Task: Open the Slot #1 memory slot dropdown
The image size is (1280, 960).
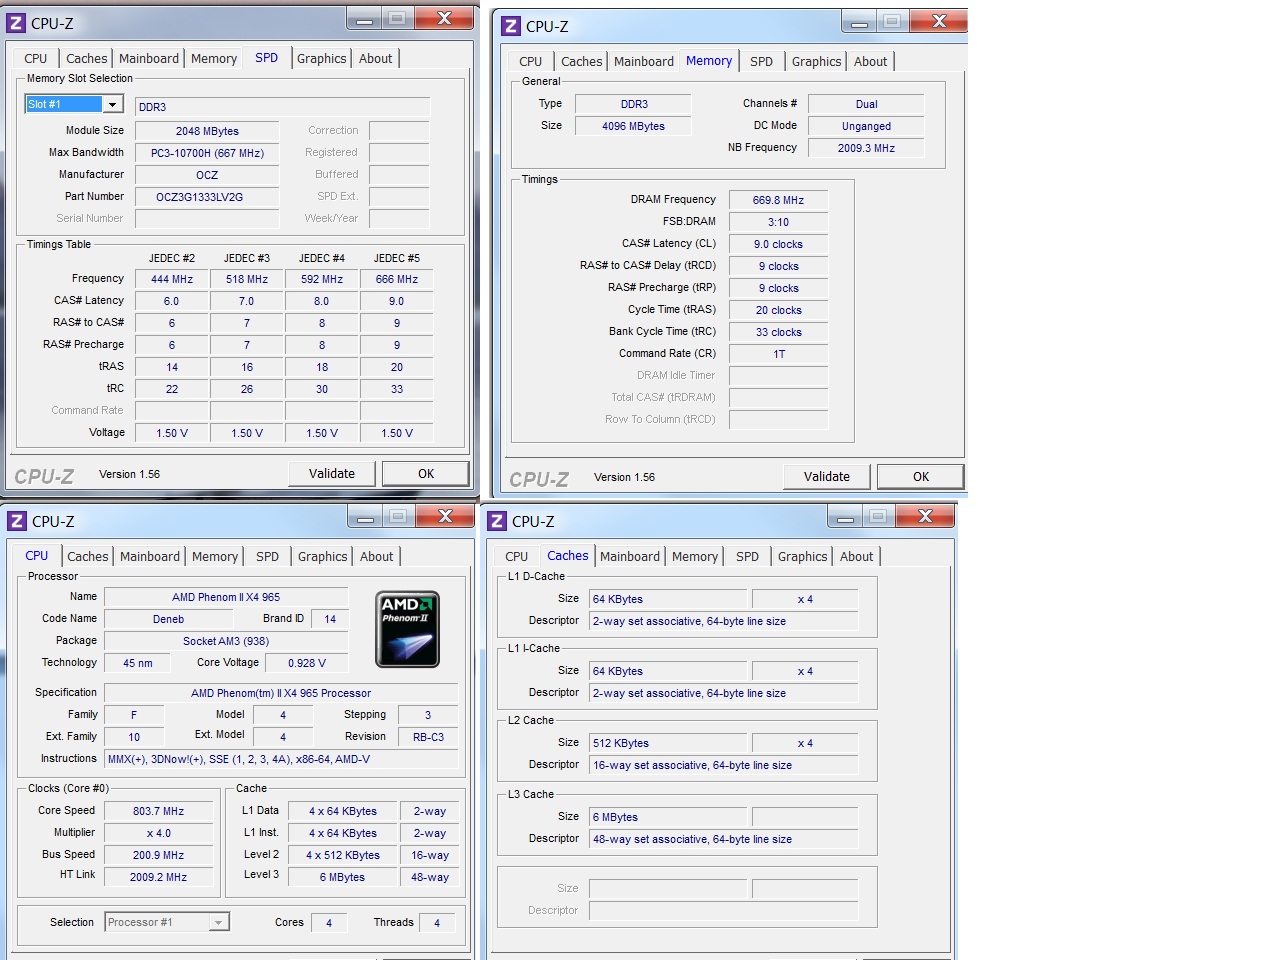Action: (112, 104)
